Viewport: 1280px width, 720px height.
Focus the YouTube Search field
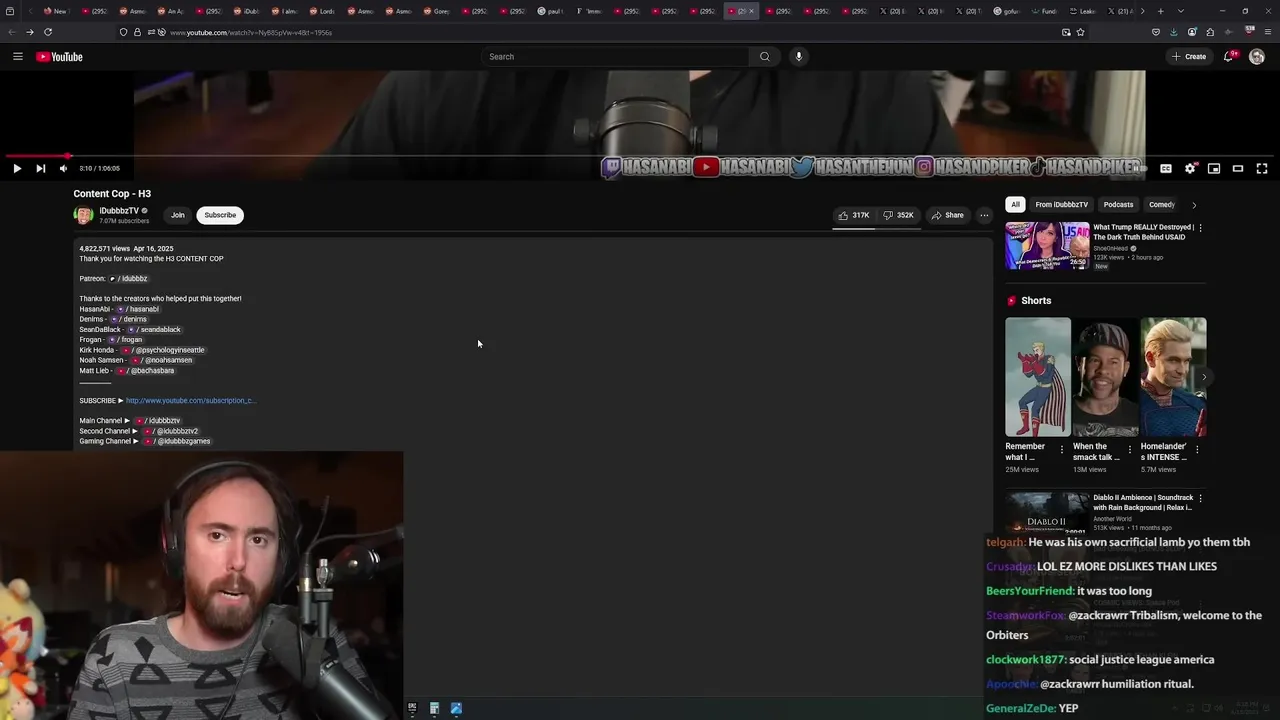615,57
